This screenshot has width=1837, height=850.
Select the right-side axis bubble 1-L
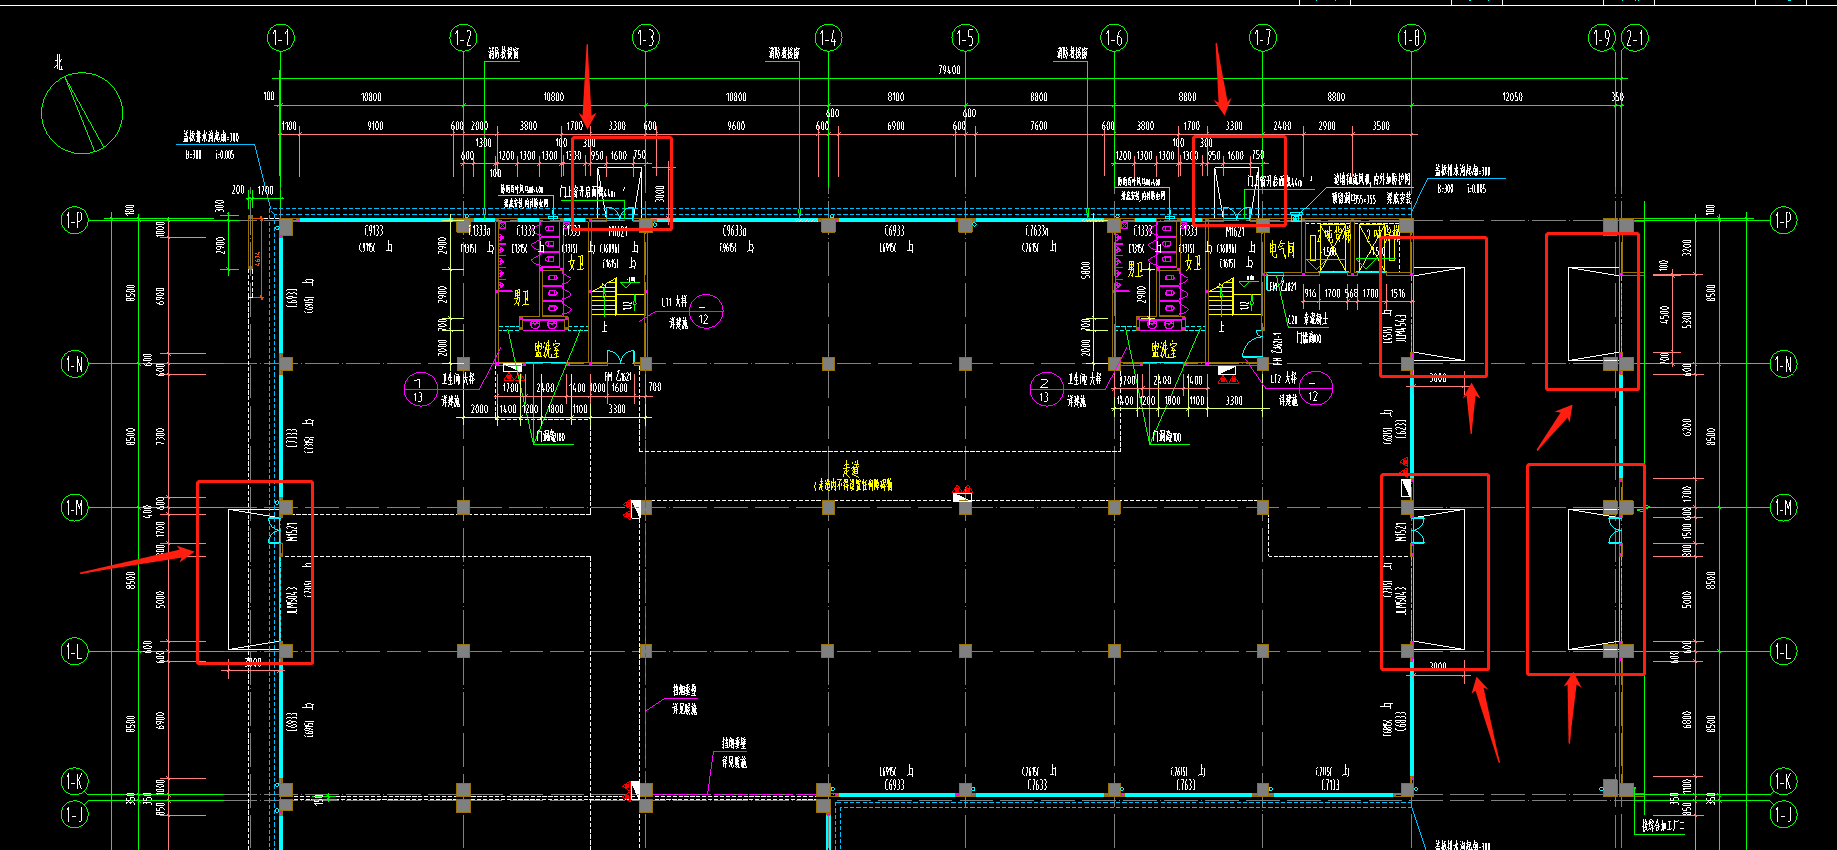point(1783,651)
